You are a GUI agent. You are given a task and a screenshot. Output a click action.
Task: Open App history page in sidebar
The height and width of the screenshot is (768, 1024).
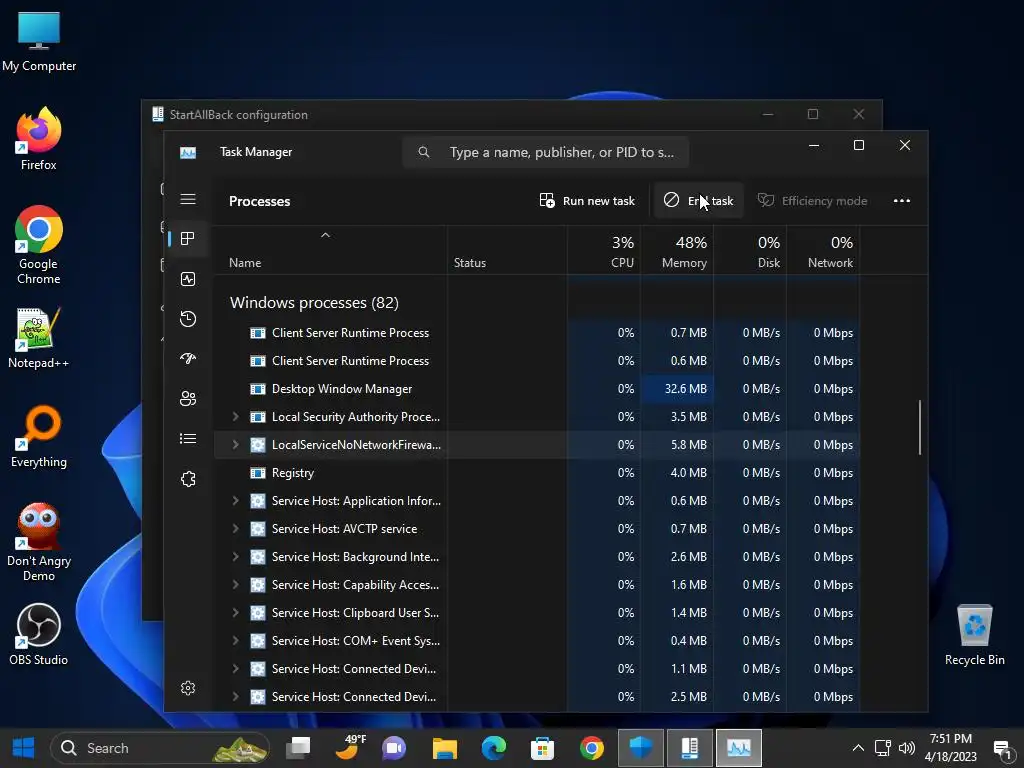tap(188, 319)
